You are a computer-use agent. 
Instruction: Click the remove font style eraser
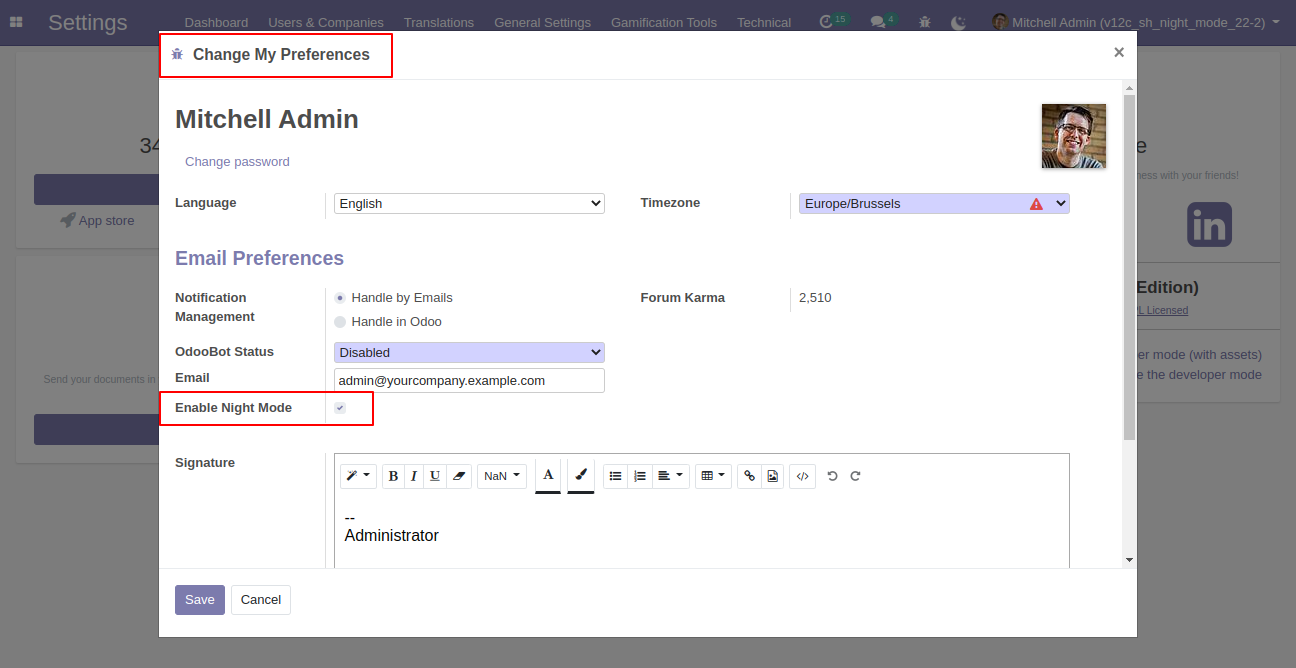[458, 476]
